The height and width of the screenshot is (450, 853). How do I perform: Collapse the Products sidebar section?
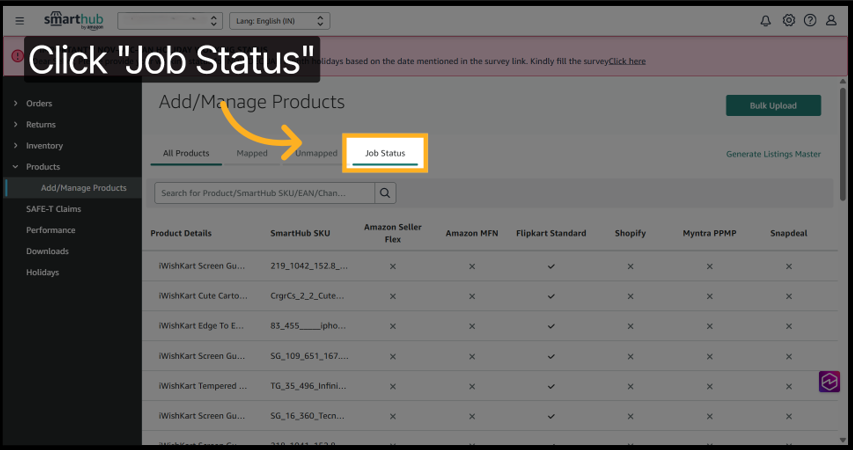point(43,167)
